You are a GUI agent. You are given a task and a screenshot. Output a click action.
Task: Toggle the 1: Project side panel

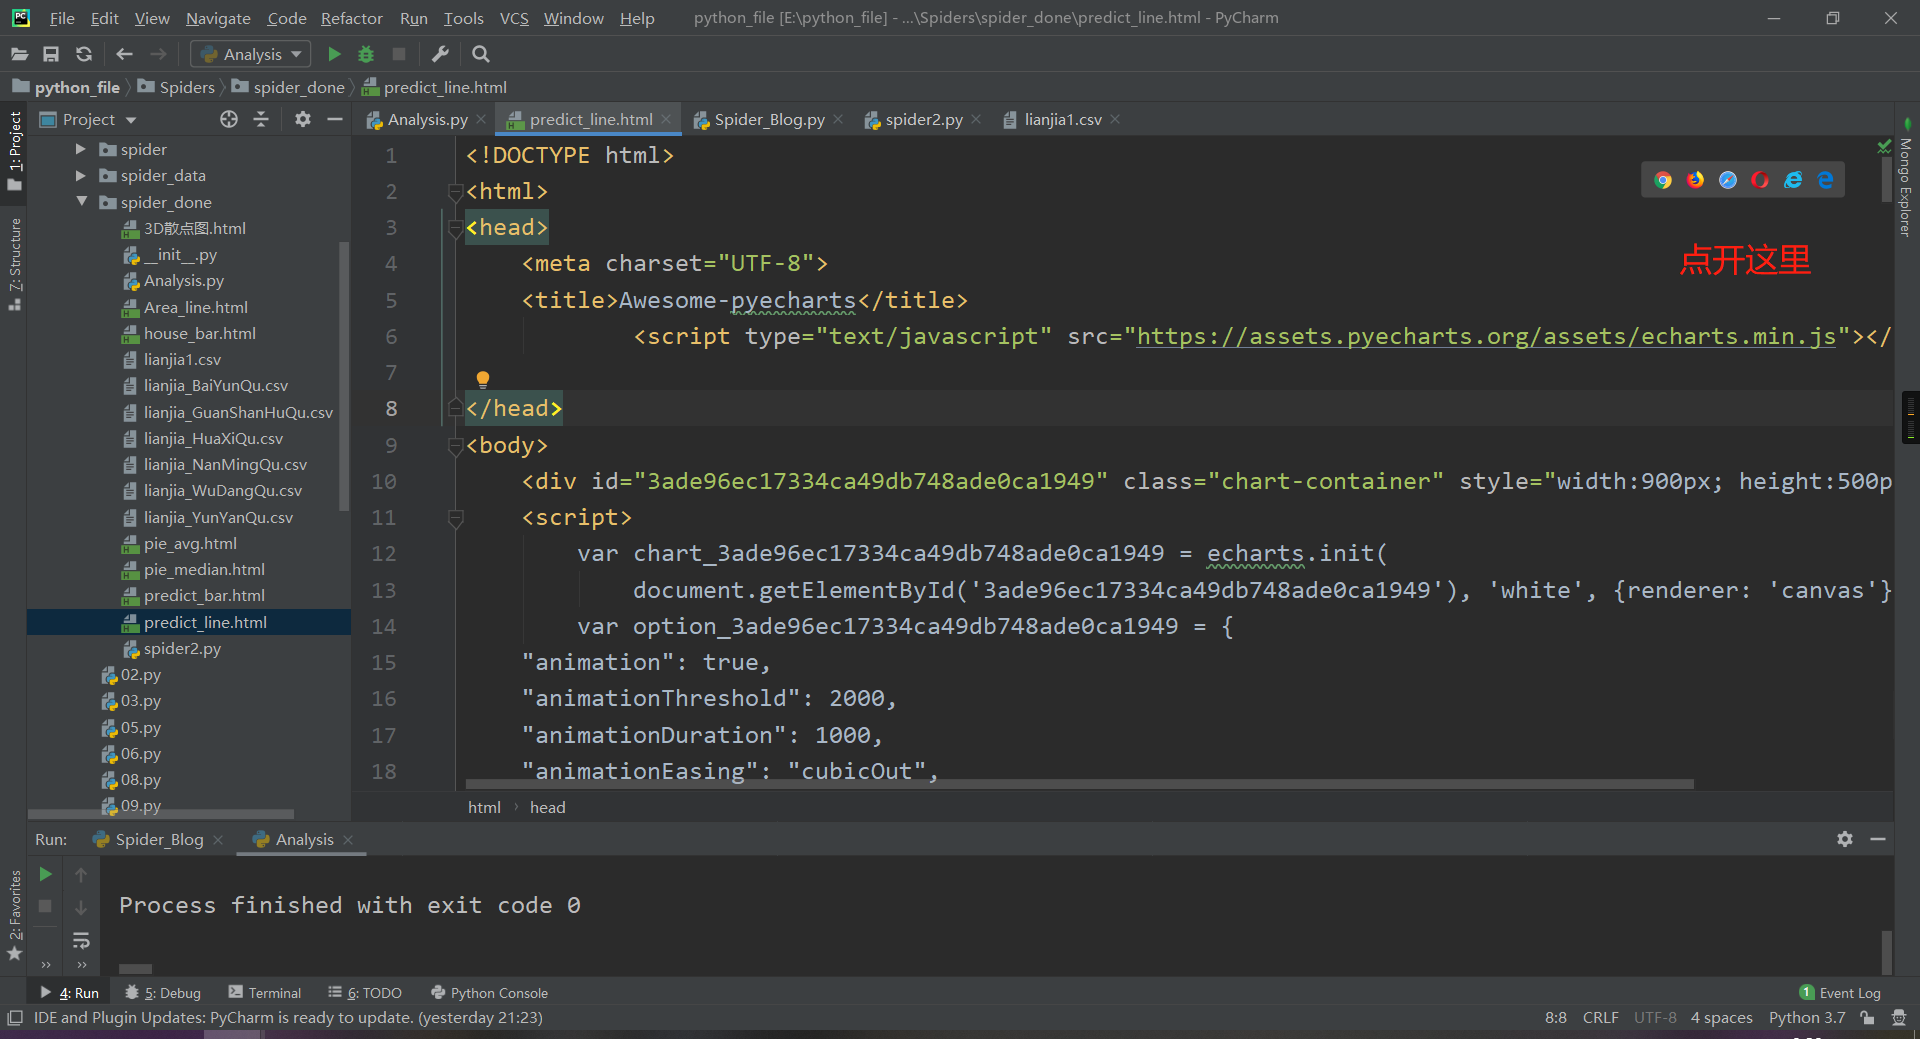coord(14,150)
